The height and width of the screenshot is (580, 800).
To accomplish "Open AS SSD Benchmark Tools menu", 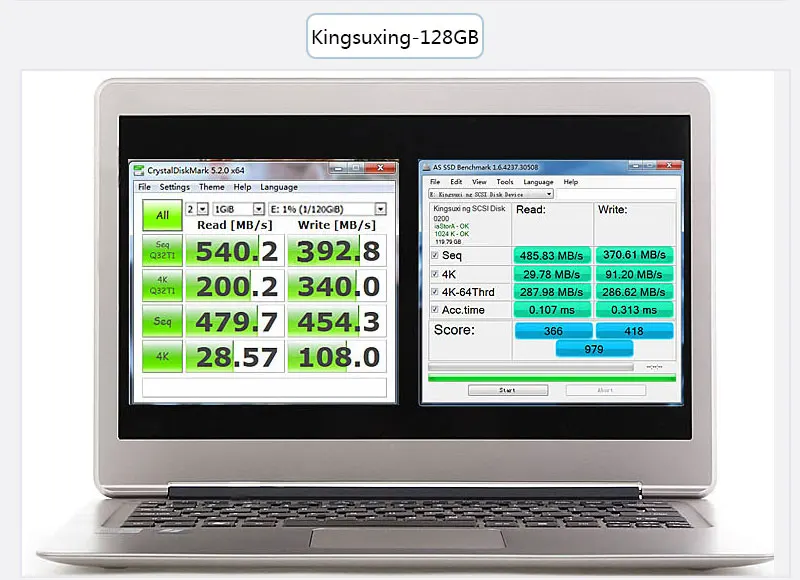I will pos(505,182).
